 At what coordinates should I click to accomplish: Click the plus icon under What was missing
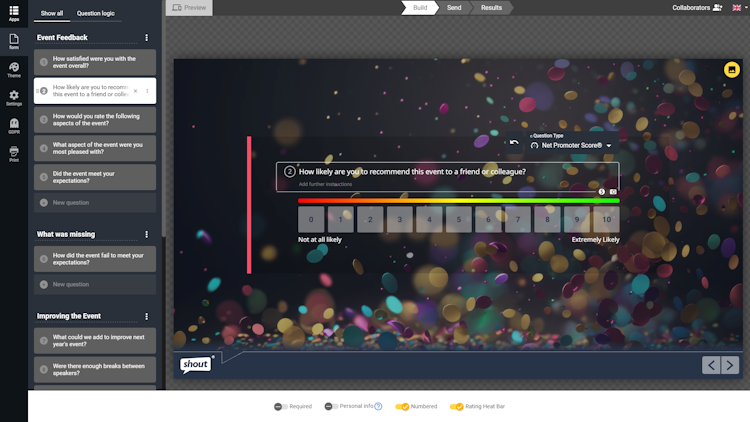pos(44,285)
